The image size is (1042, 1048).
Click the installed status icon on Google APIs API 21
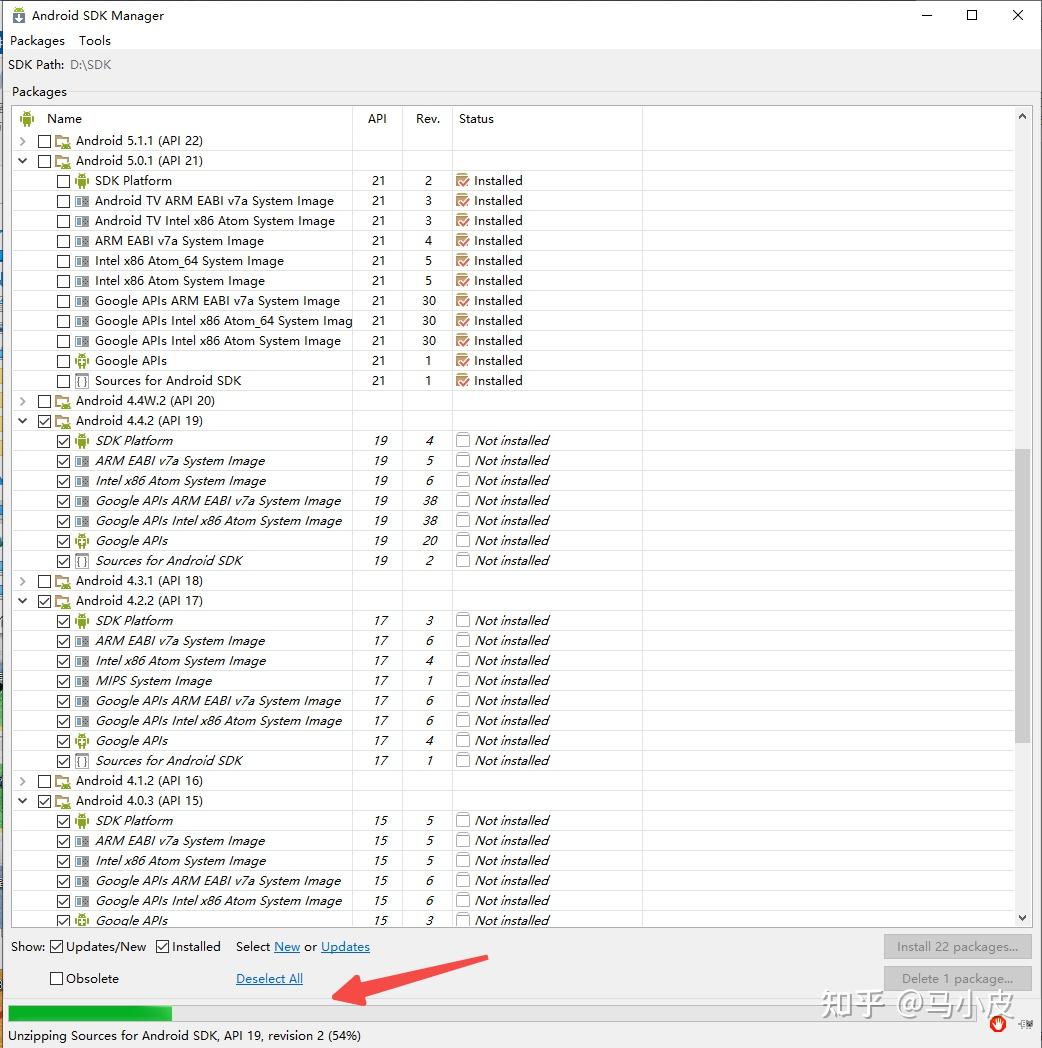pyautogui.click(x=463, y=361)
